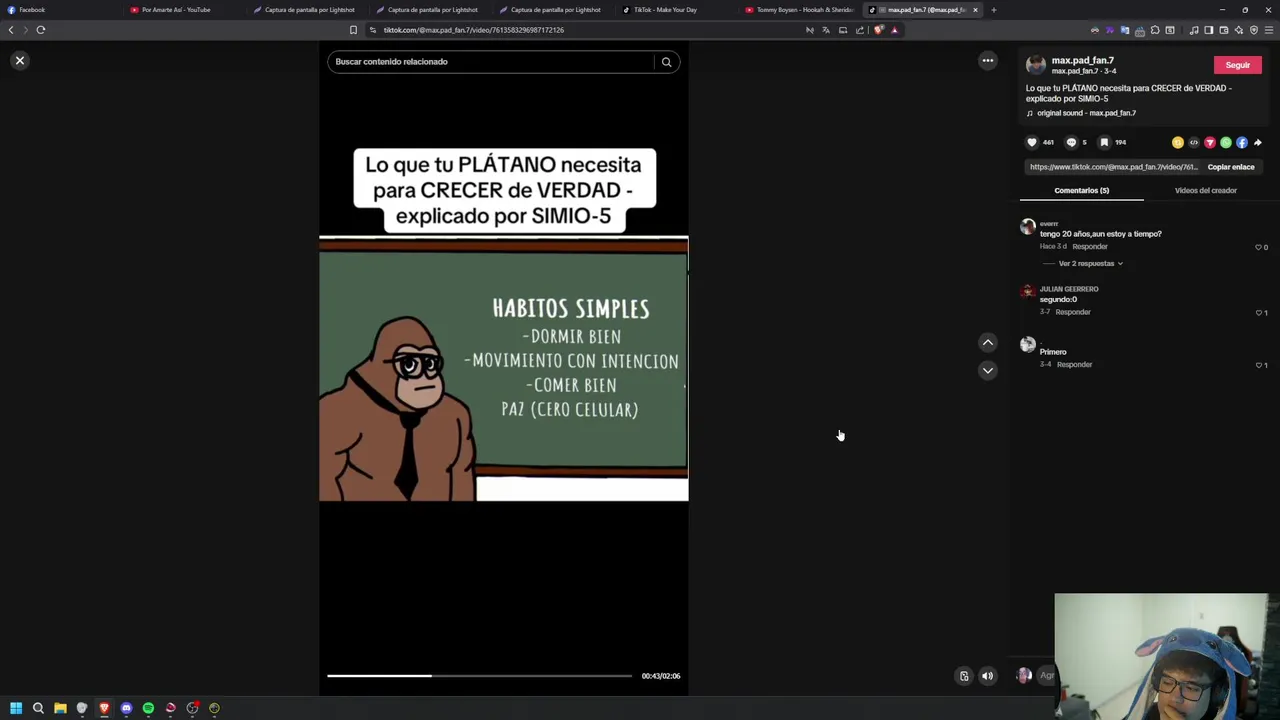Click the 'Copiar enlace' button
1280x720 pixels.
tap(1231, 167)
